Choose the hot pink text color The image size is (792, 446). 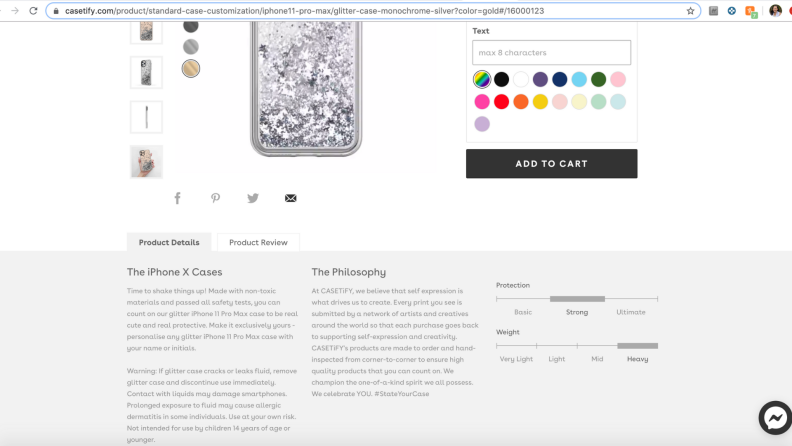(482, 102)
